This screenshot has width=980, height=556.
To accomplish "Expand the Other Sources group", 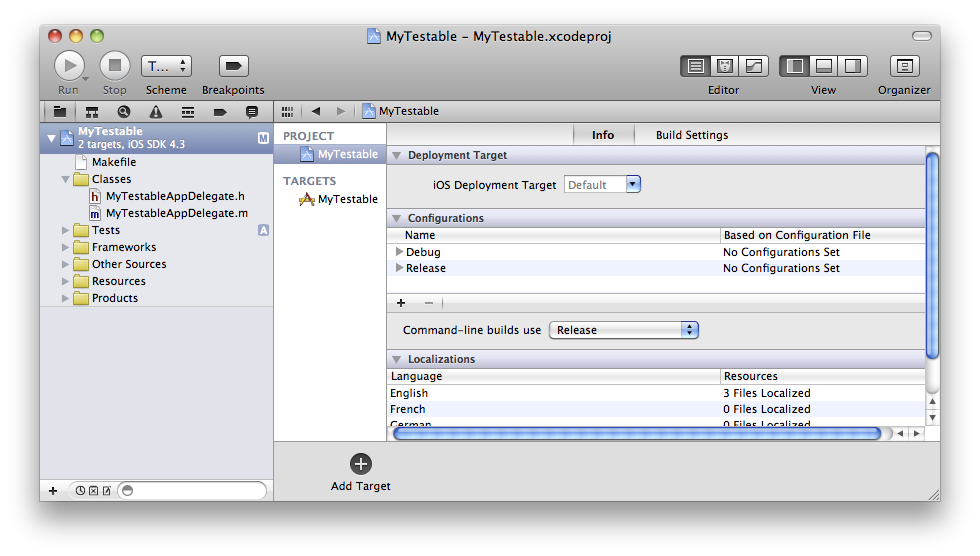I will pos(65,264).
